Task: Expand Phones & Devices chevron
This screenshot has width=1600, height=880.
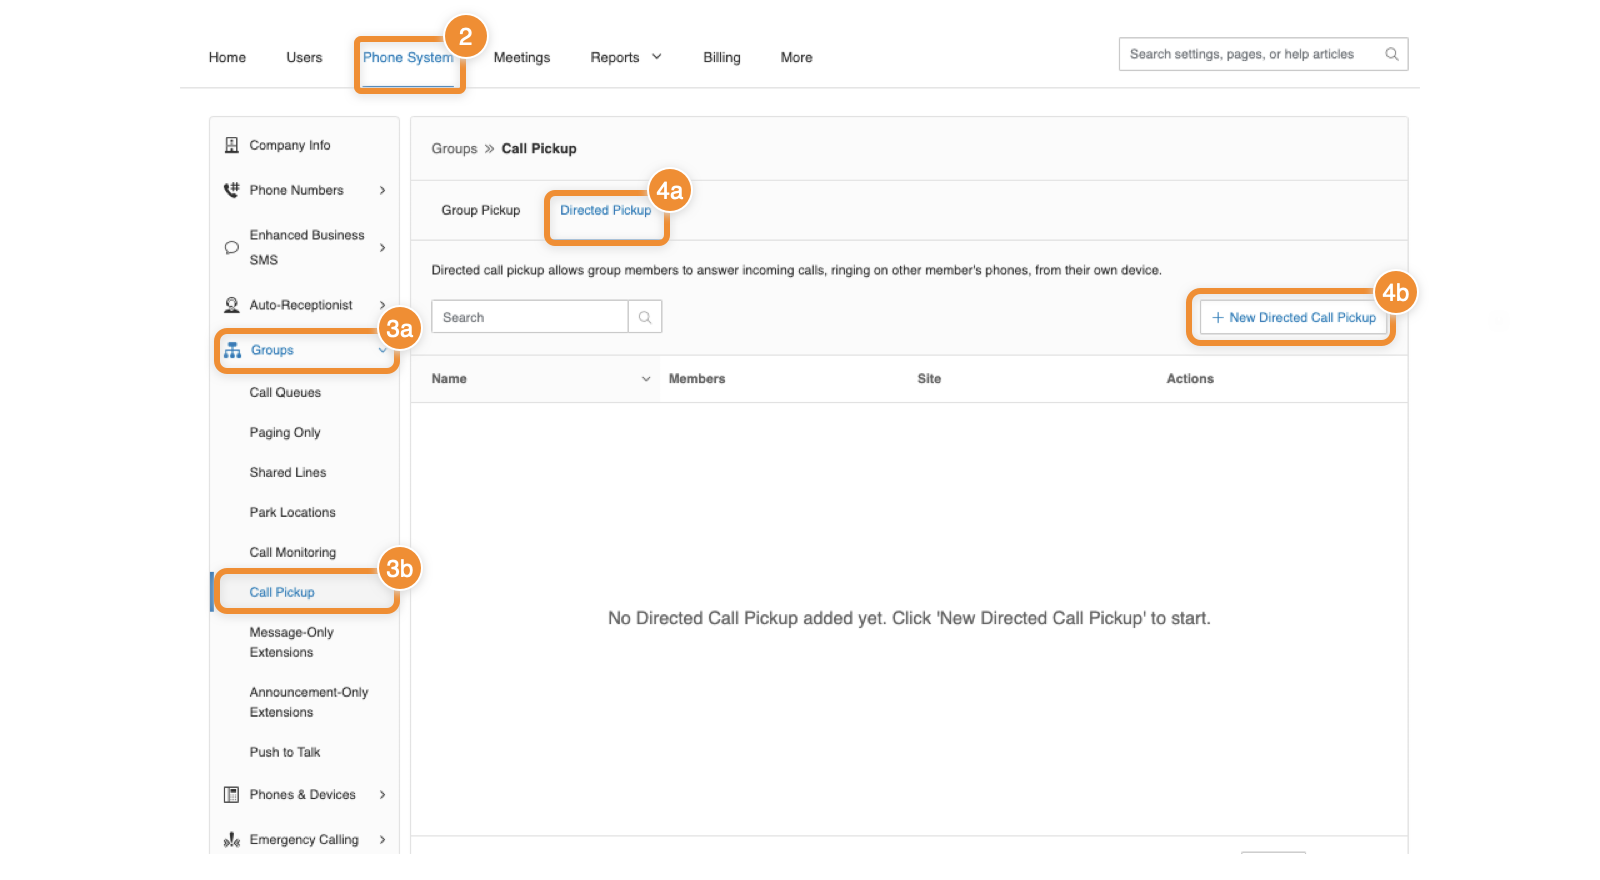Action: pos(382,795)
